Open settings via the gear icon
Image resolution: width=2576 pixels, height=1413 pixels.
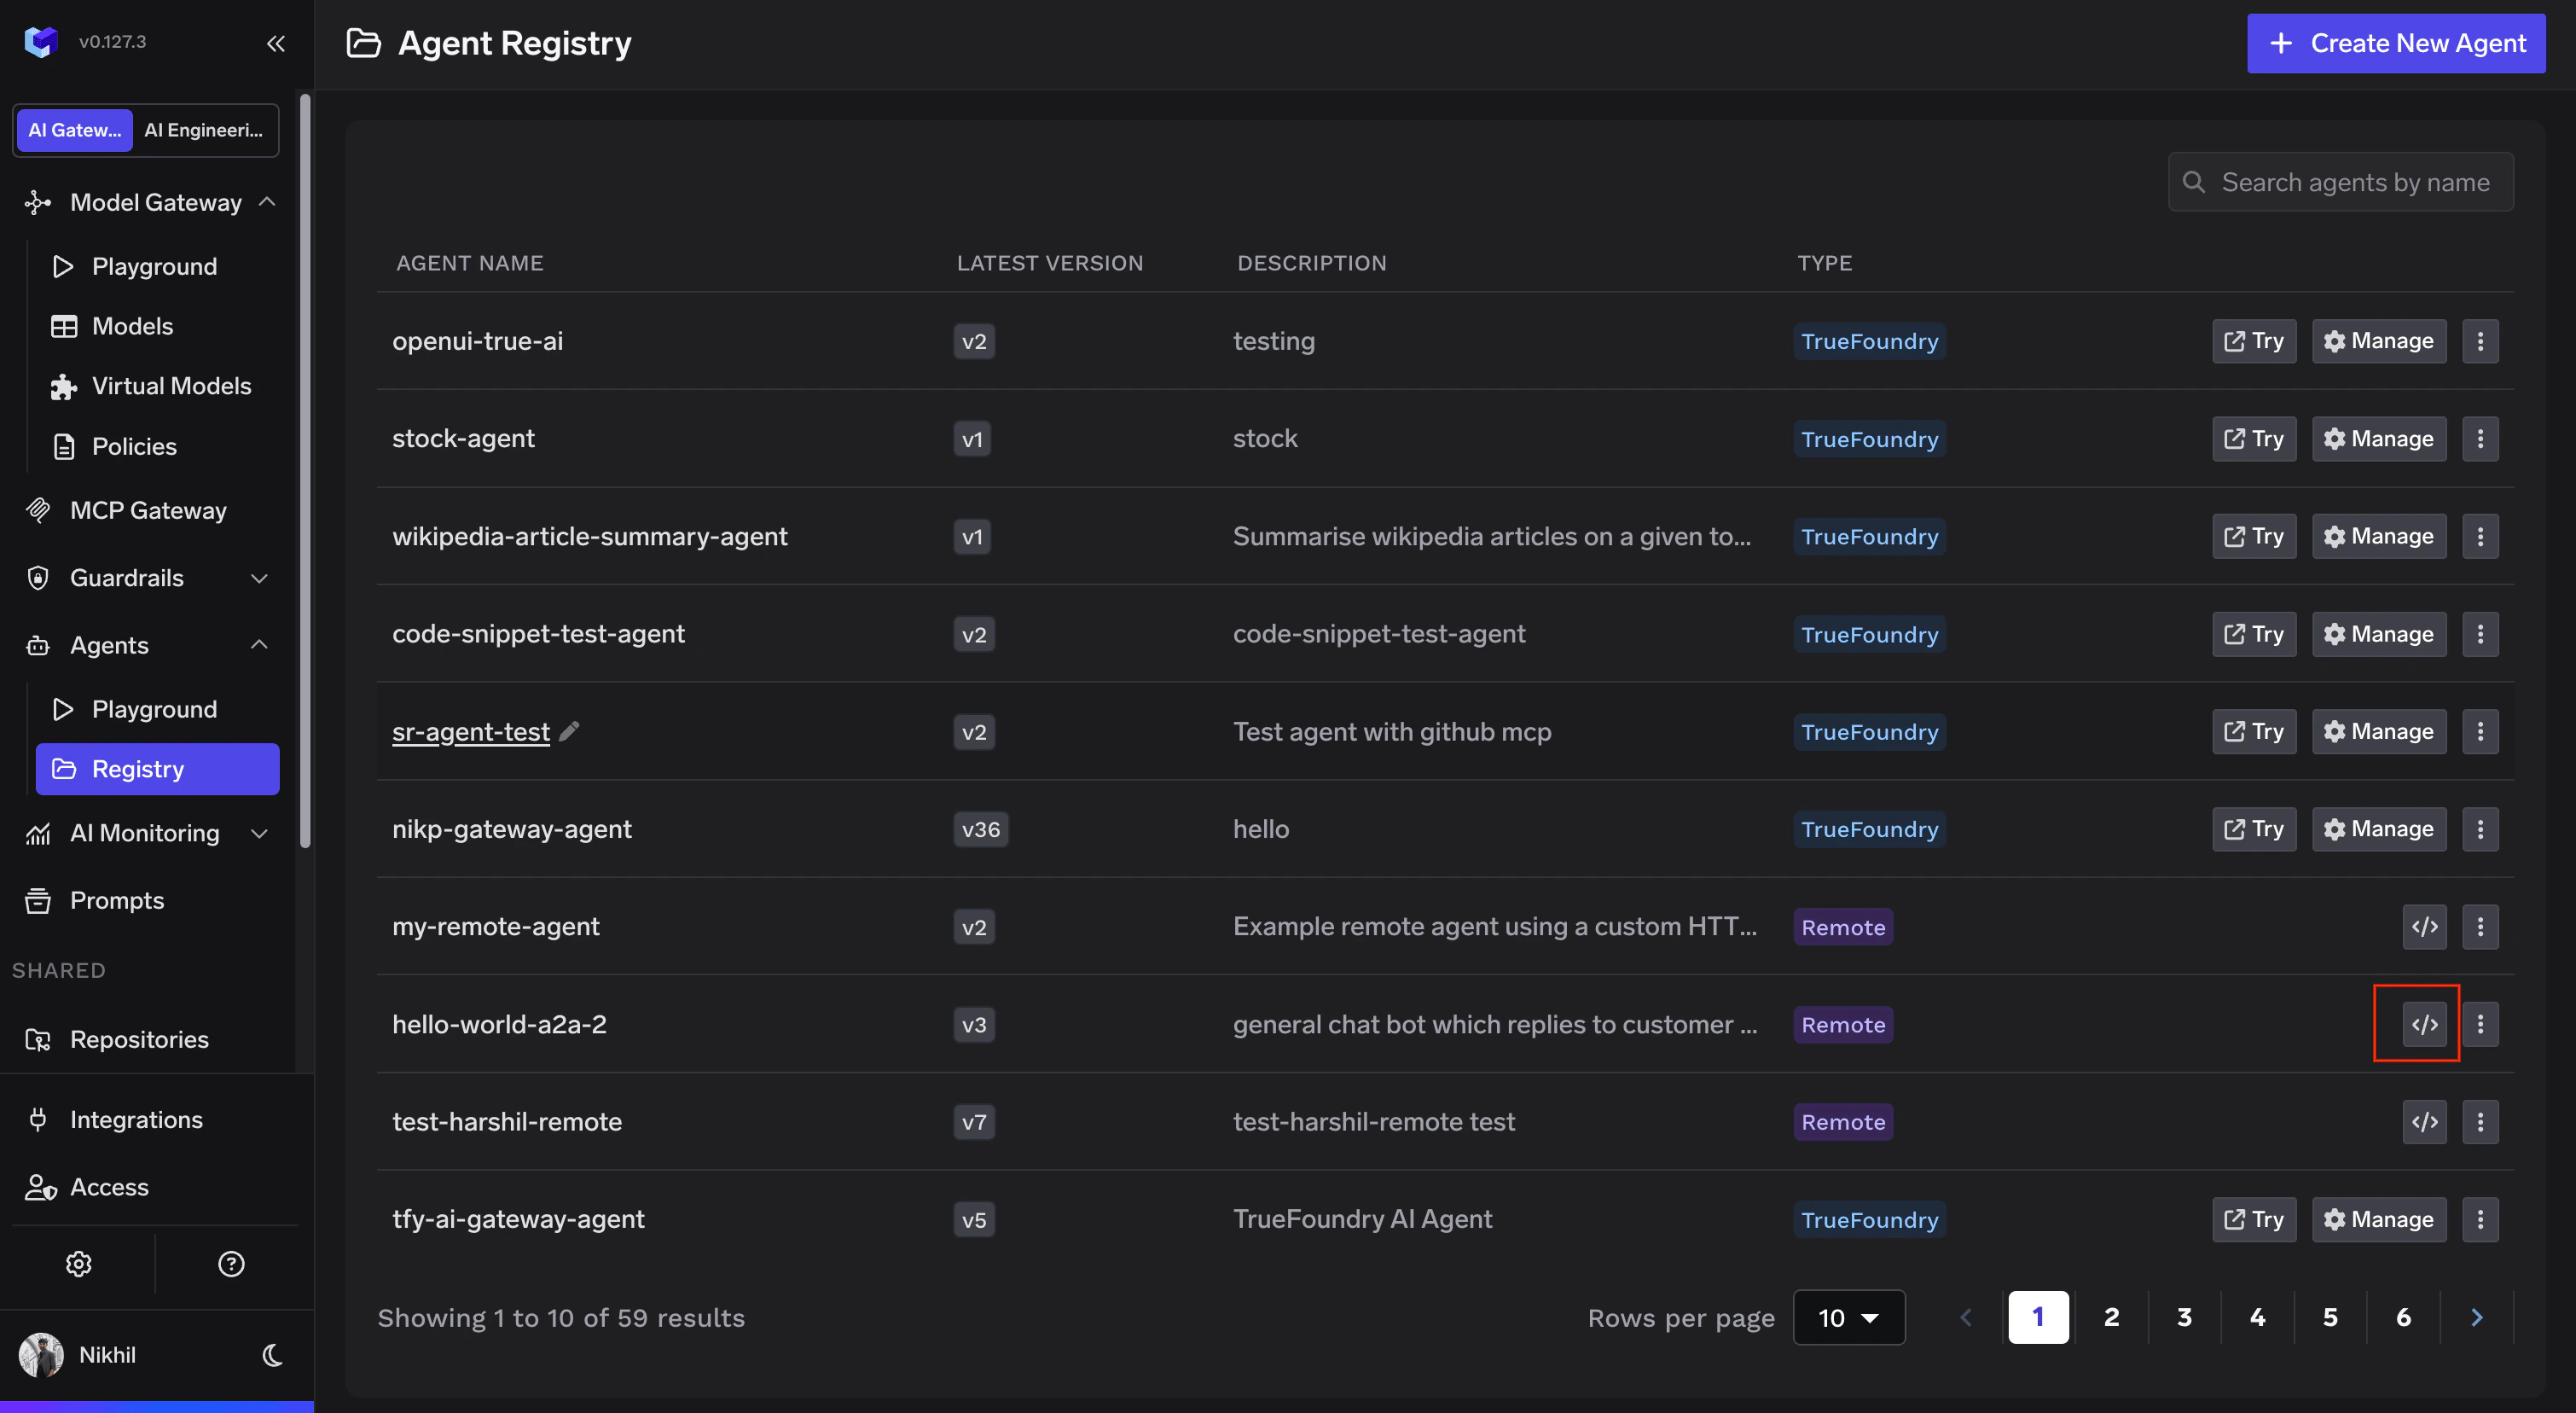click(78, 1263)
